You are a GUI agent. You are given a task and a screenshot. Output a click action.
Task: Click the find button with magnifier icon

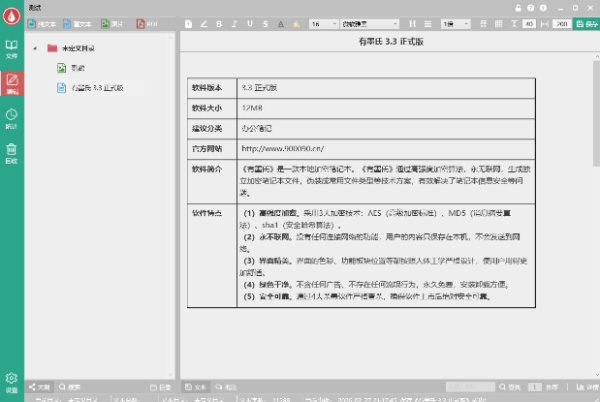pos(510,387)
